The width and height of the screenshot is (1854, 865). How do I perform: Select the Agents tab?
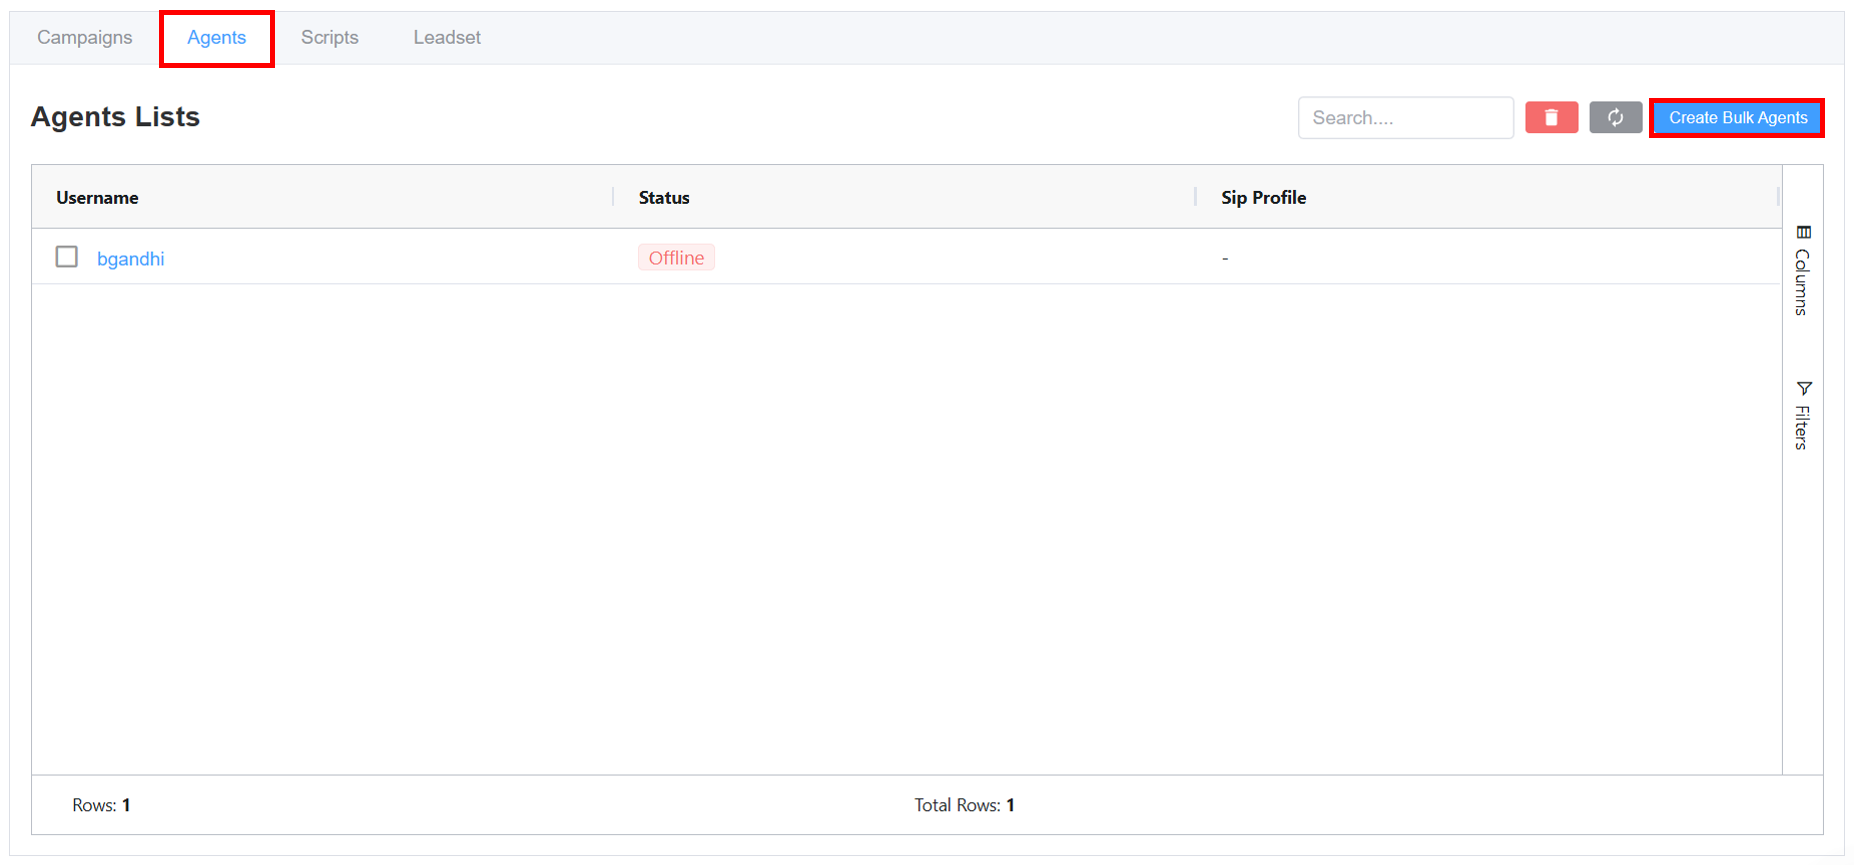216,38
